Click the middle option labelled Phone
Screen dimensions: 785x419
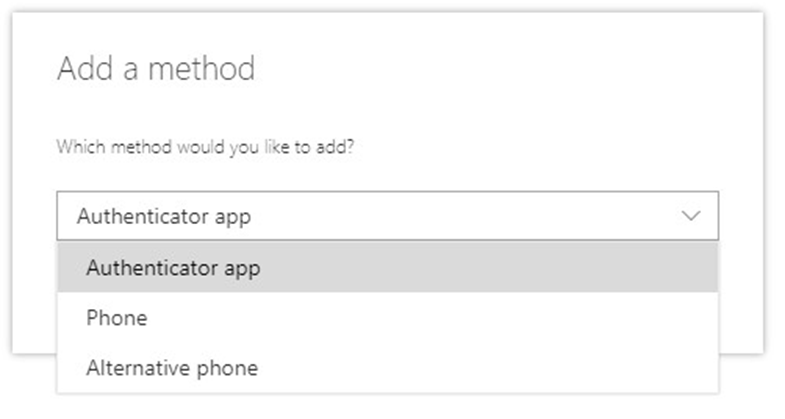pyautogui.click(x=117, y=318)
